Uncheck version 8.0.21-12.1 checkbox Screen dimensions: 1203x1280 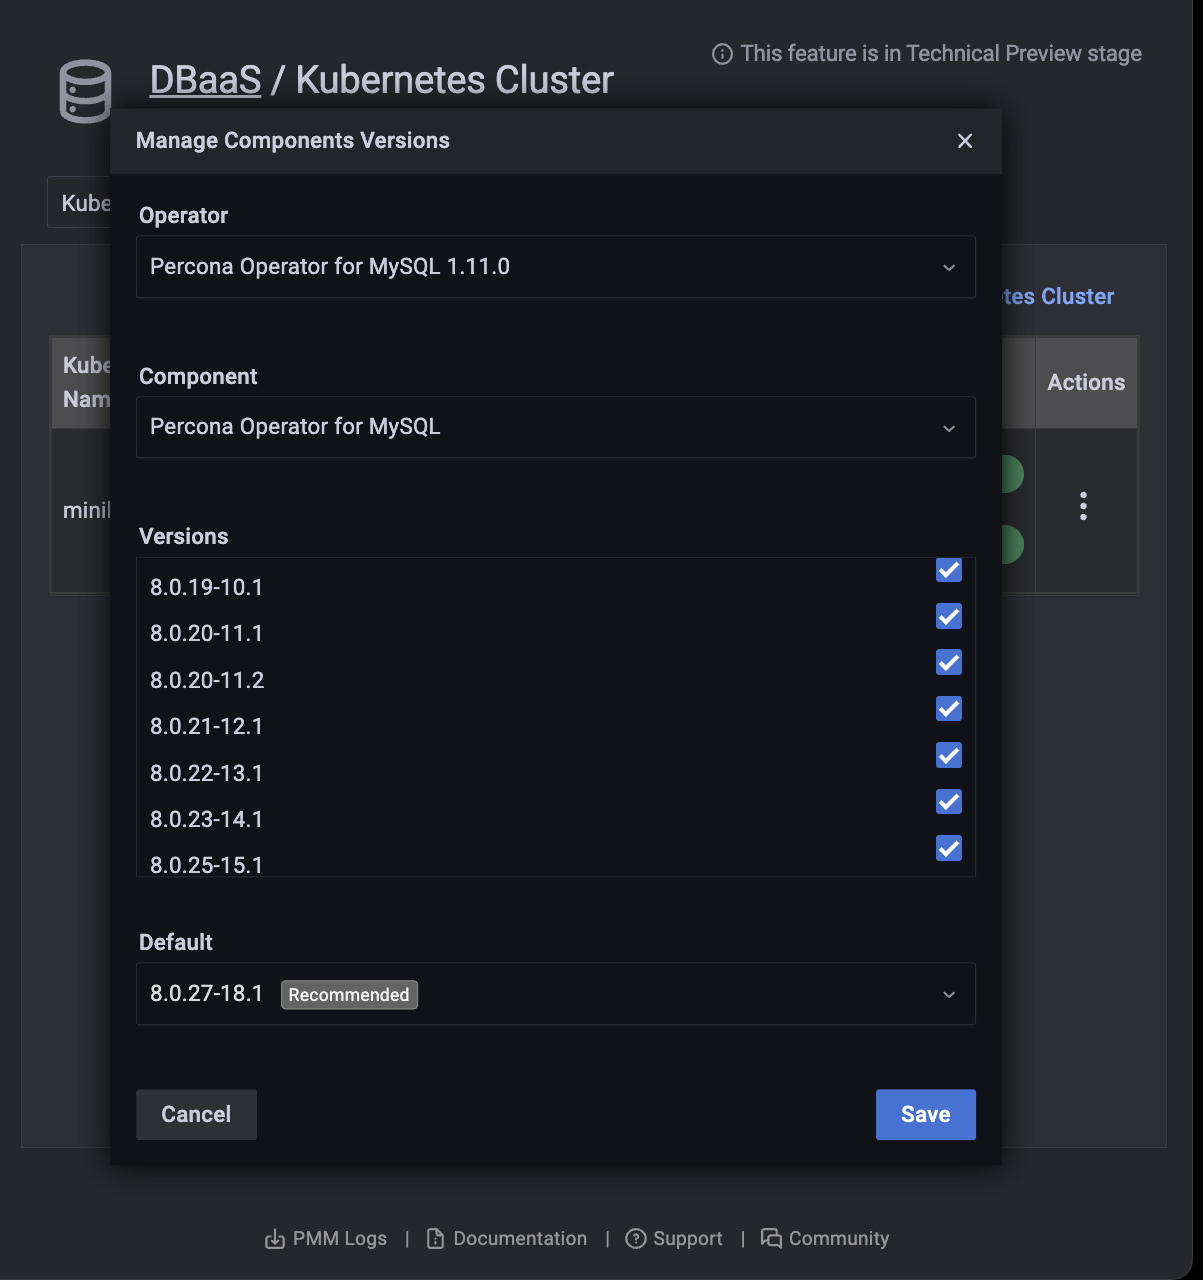[x=949, y=709]
